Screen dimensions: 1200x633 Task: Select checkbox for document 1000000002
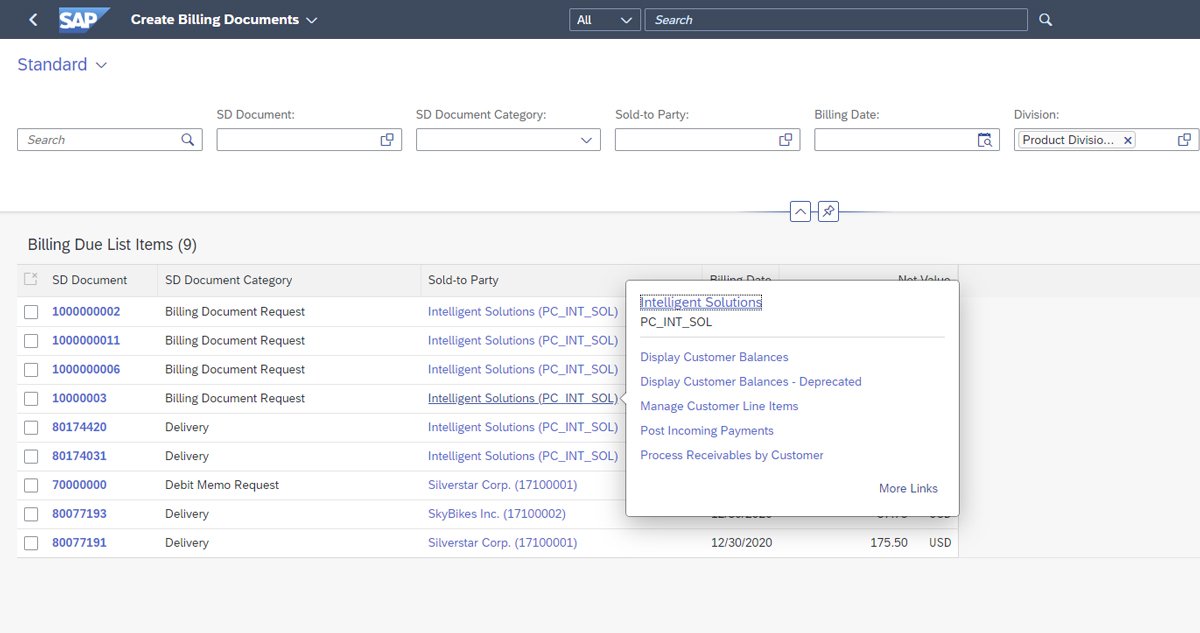(31, 312)
